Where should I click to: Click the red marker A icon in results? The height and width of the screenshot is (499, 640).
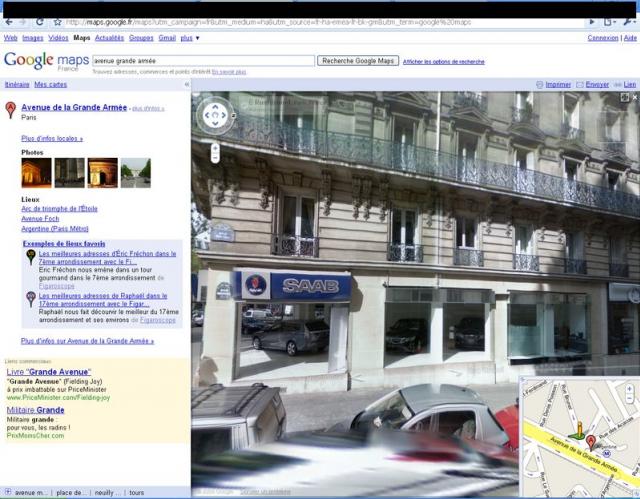coord(11,110)
